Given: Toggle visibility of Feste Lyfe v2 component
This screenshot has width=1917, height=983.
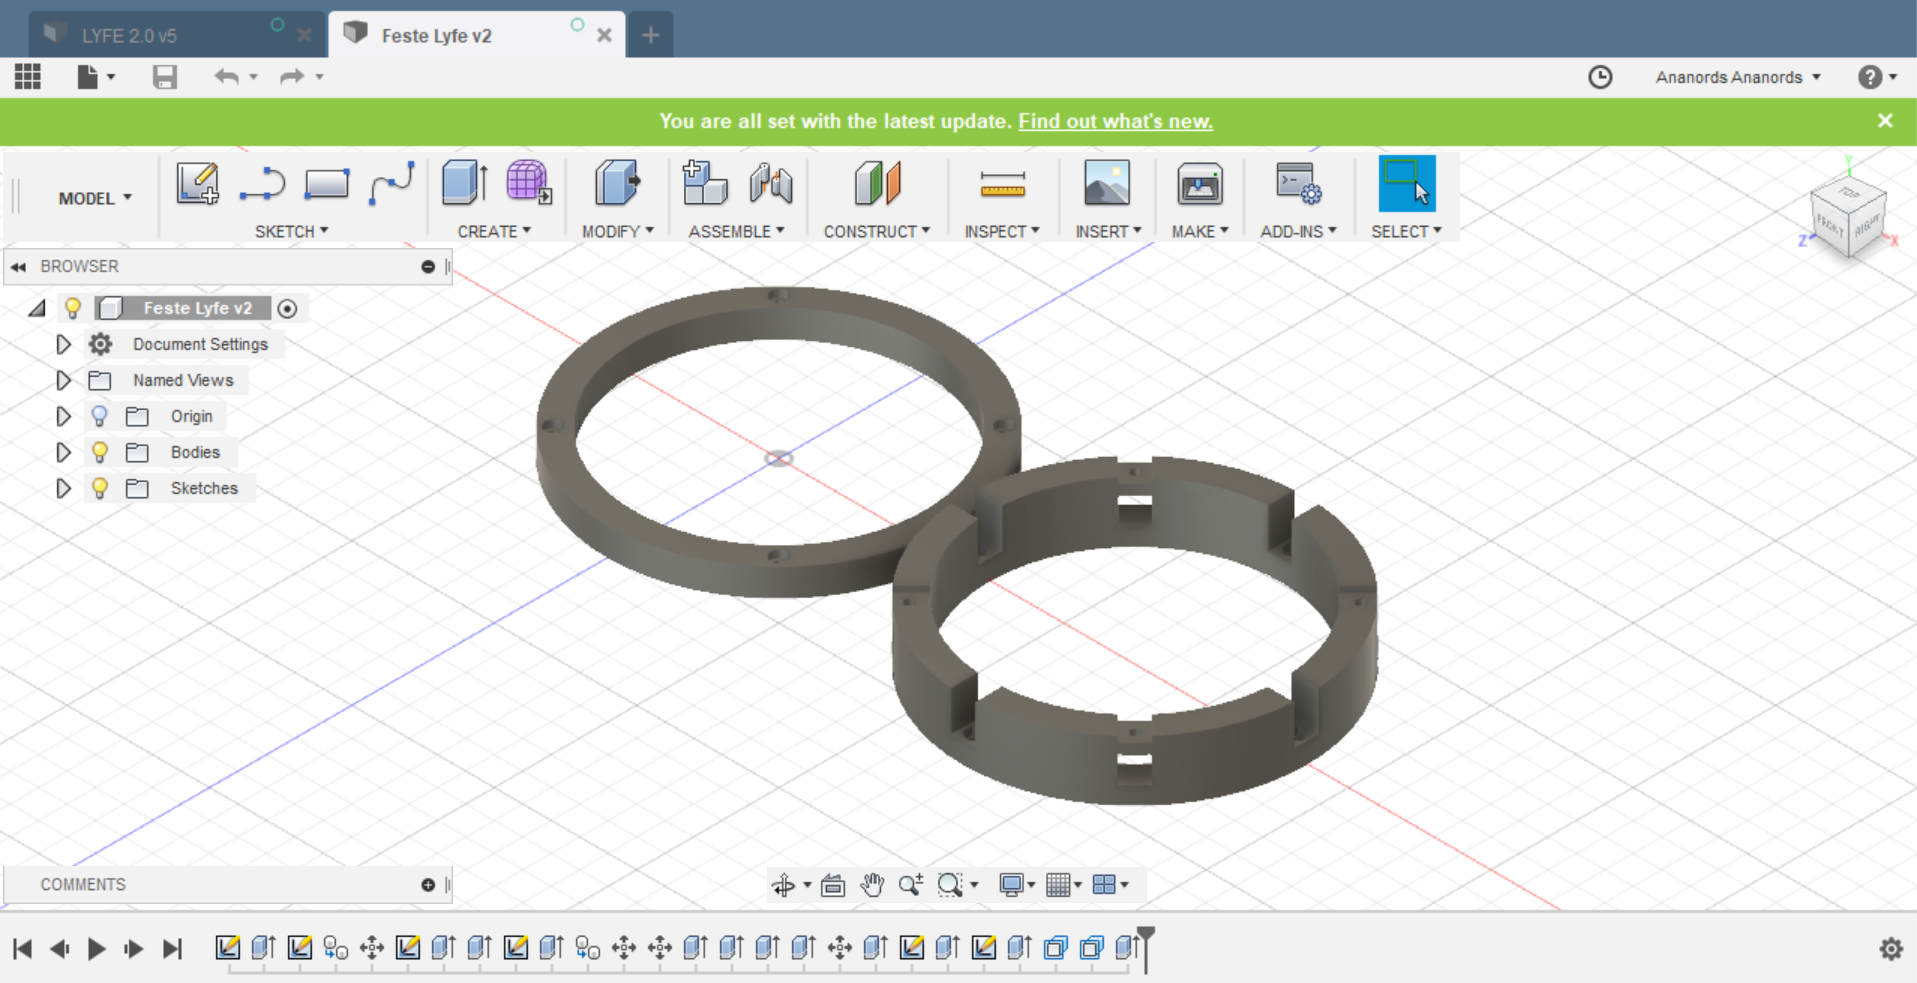Looking at the screenshot, I should 72,308.
